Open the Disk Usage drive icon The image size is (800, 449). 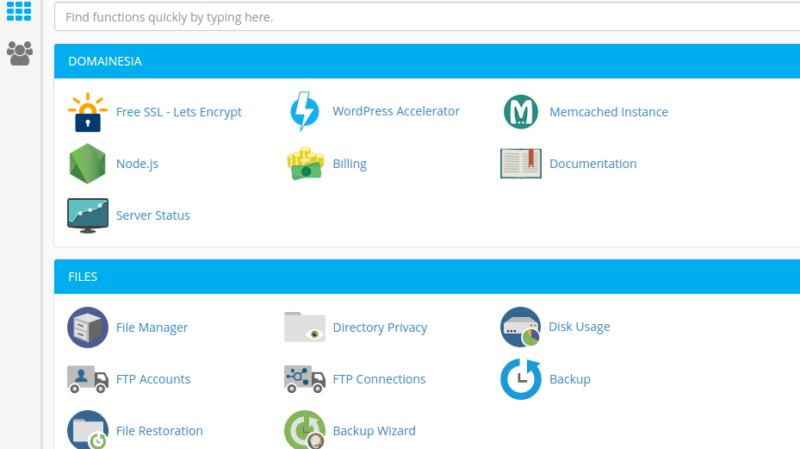[520, 327]
